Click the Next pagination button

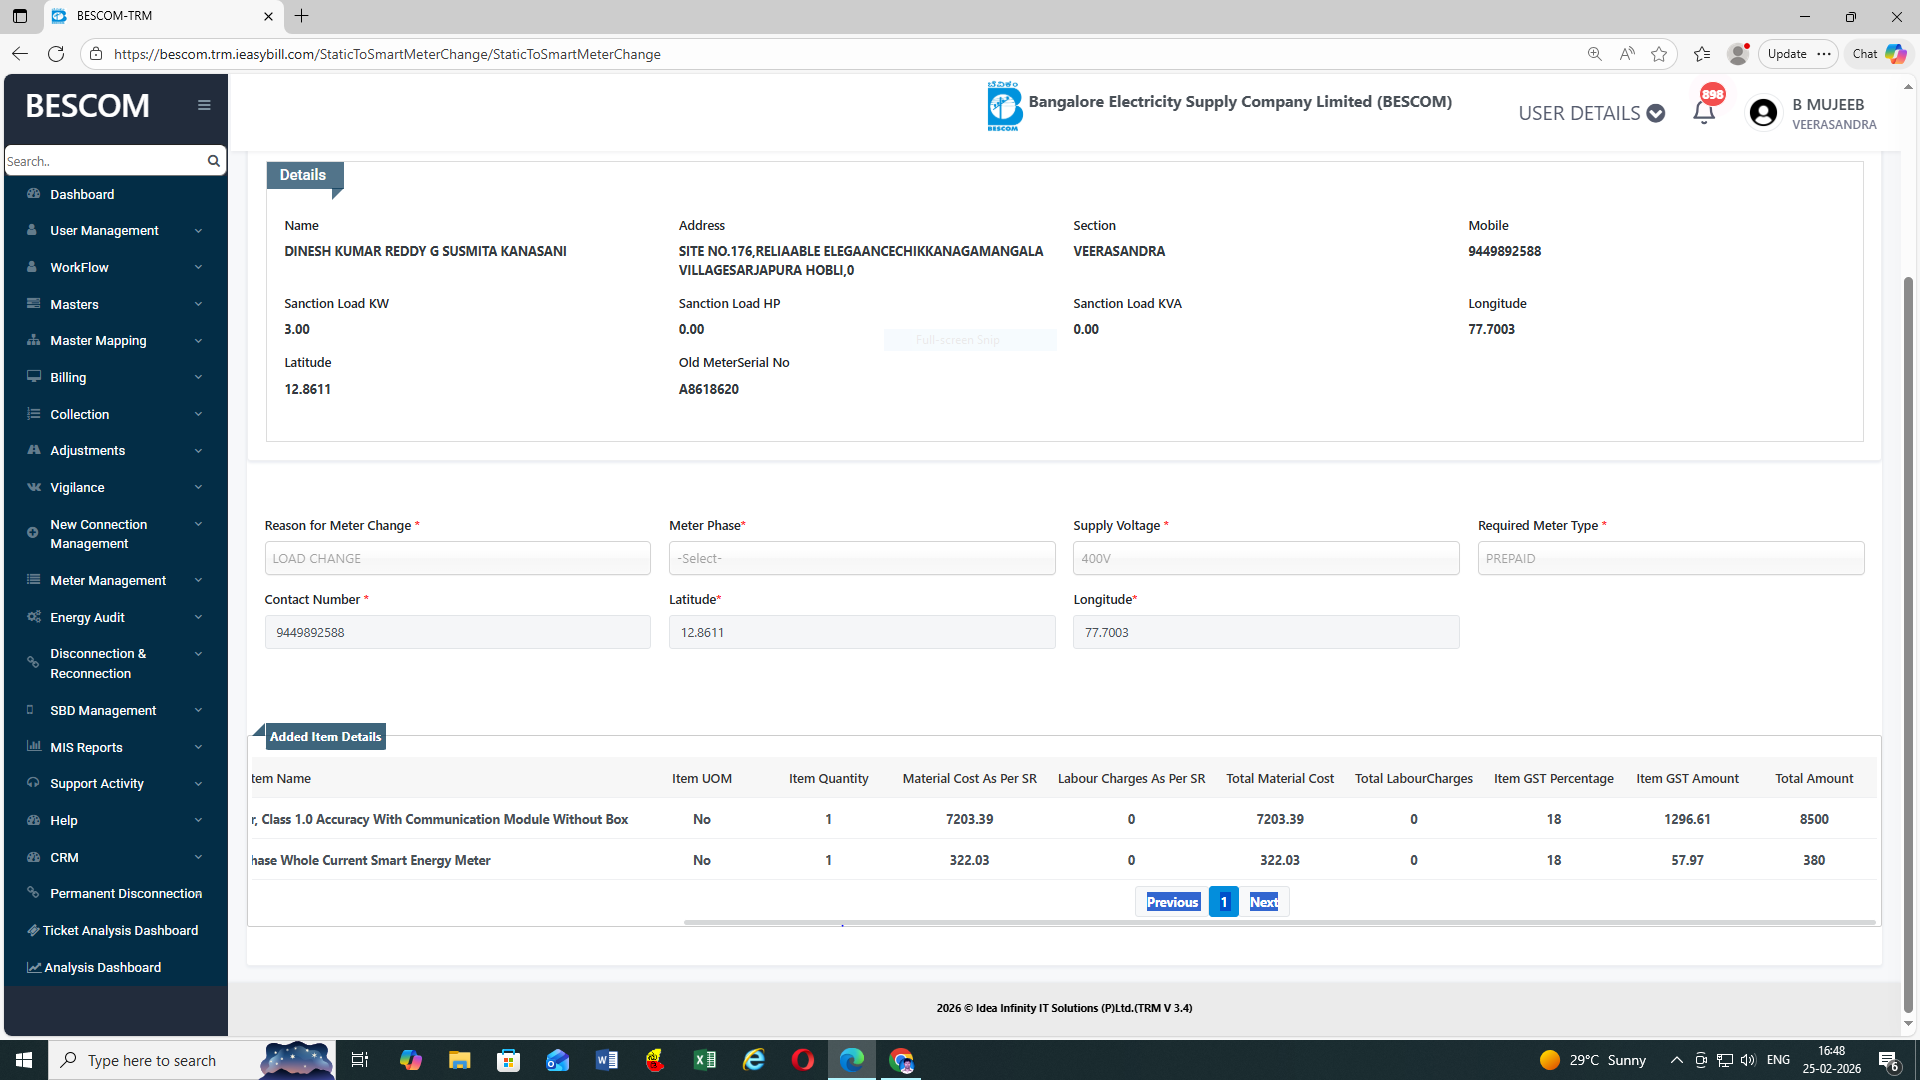pyautogui.click(x=1263, y=902)
